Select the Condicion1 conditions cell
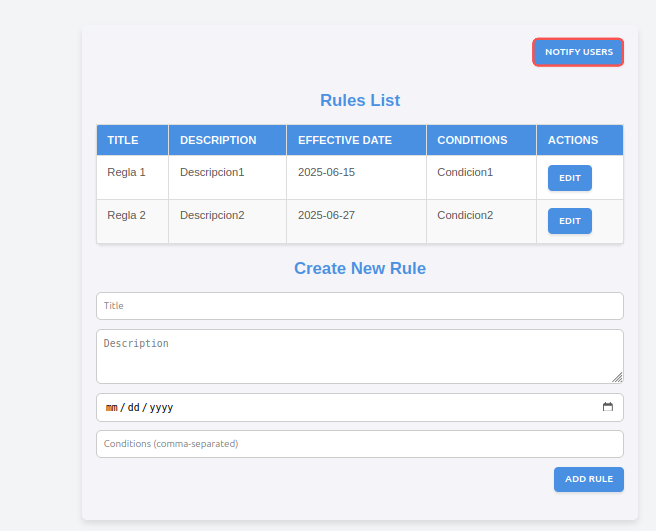Screen dimensions: 656x531 pos(481,177)
